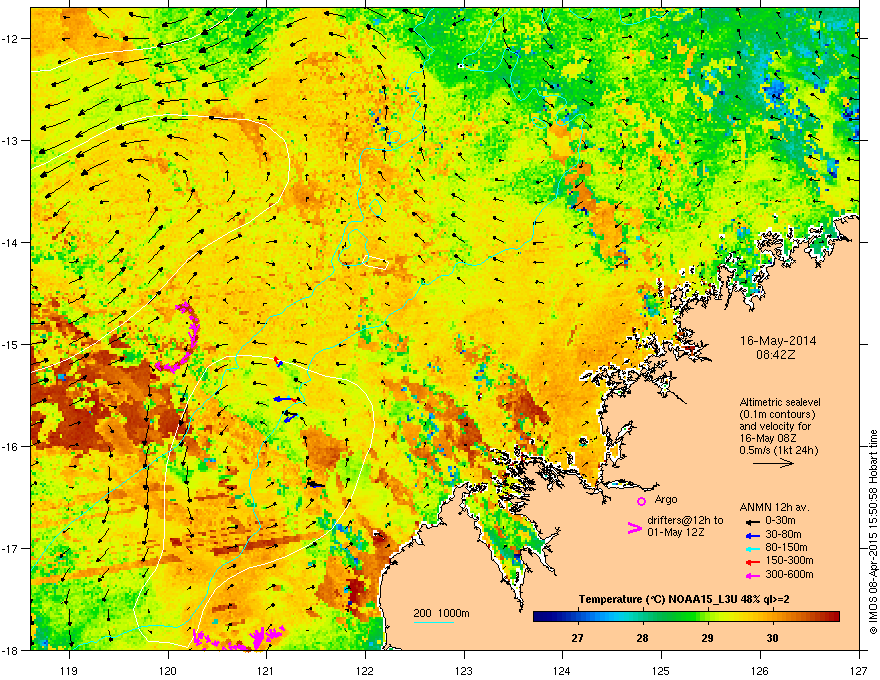Click the '300-600m' depth label
Viewport: 880px width, 680px height.
point(789,575)
